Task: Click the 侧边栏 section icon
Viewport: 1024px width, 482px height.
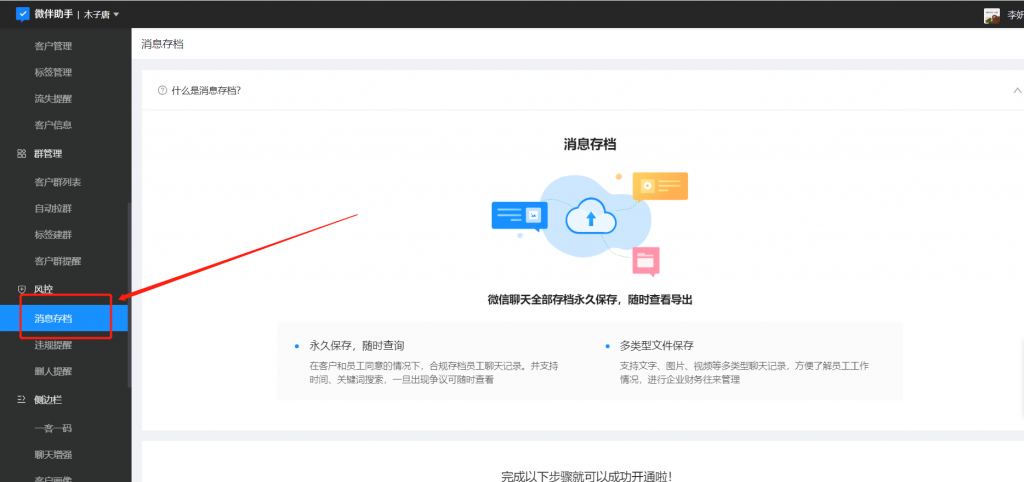Action: [x=22, y=400]
